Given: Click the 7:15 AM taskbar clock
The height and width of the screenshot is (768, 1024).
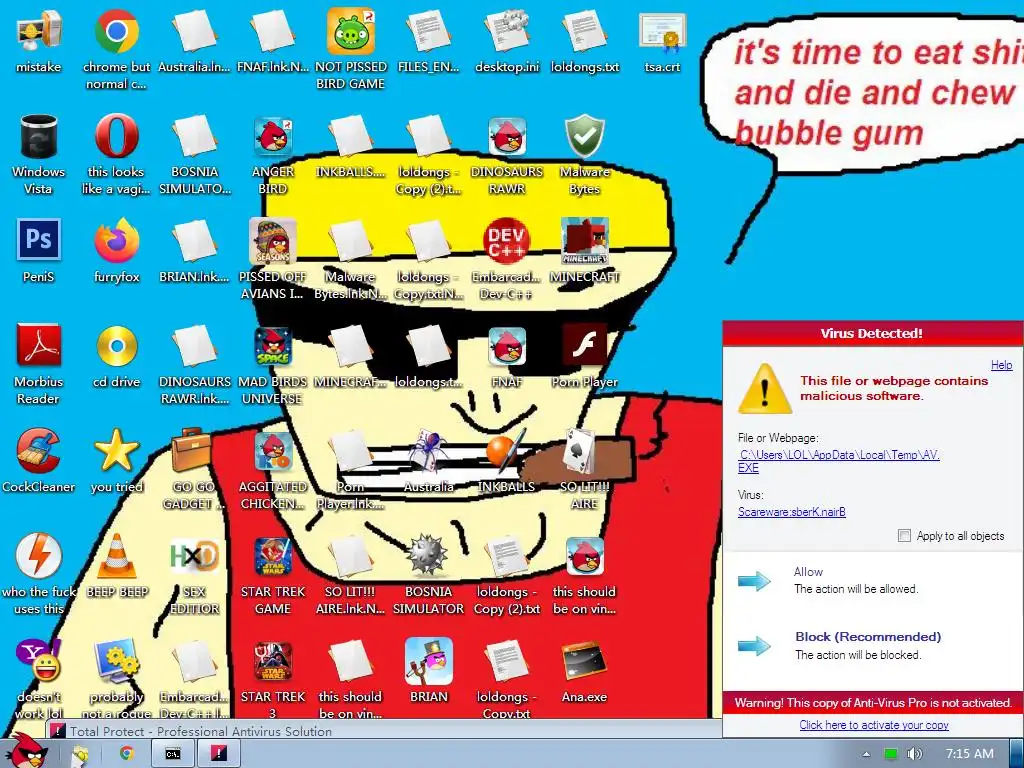Looking at the screenshot, I should (x=970, y=754).
